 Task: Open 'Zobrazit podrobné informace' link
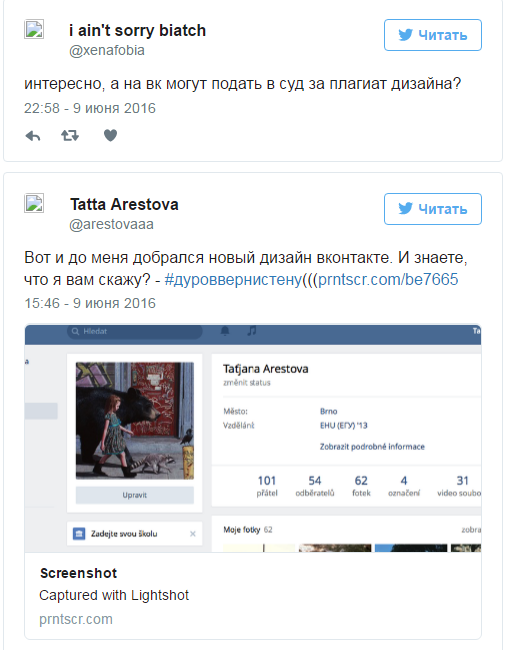click(x=372, y=447)
